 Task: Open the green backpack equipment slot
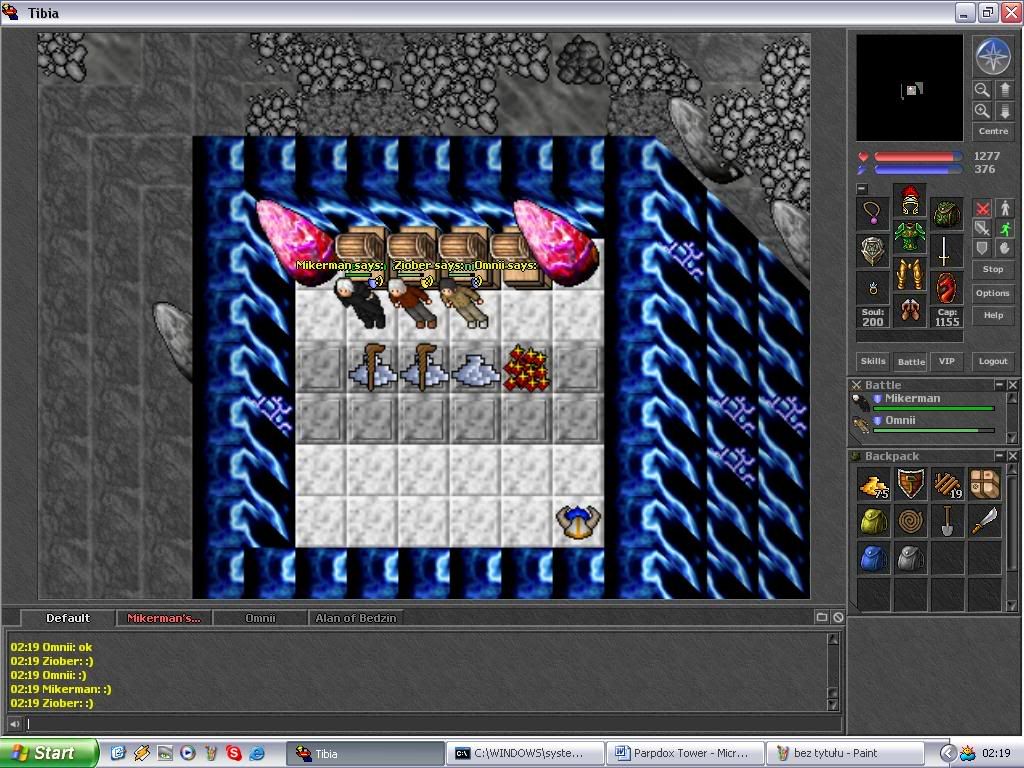(946, 213)
